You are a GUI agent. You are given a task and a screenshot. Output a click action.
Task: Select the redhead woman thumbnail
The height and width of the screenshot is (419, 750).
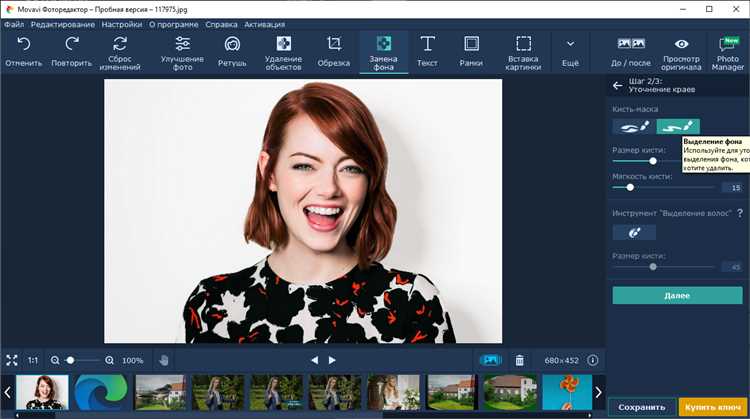[42, 392]
